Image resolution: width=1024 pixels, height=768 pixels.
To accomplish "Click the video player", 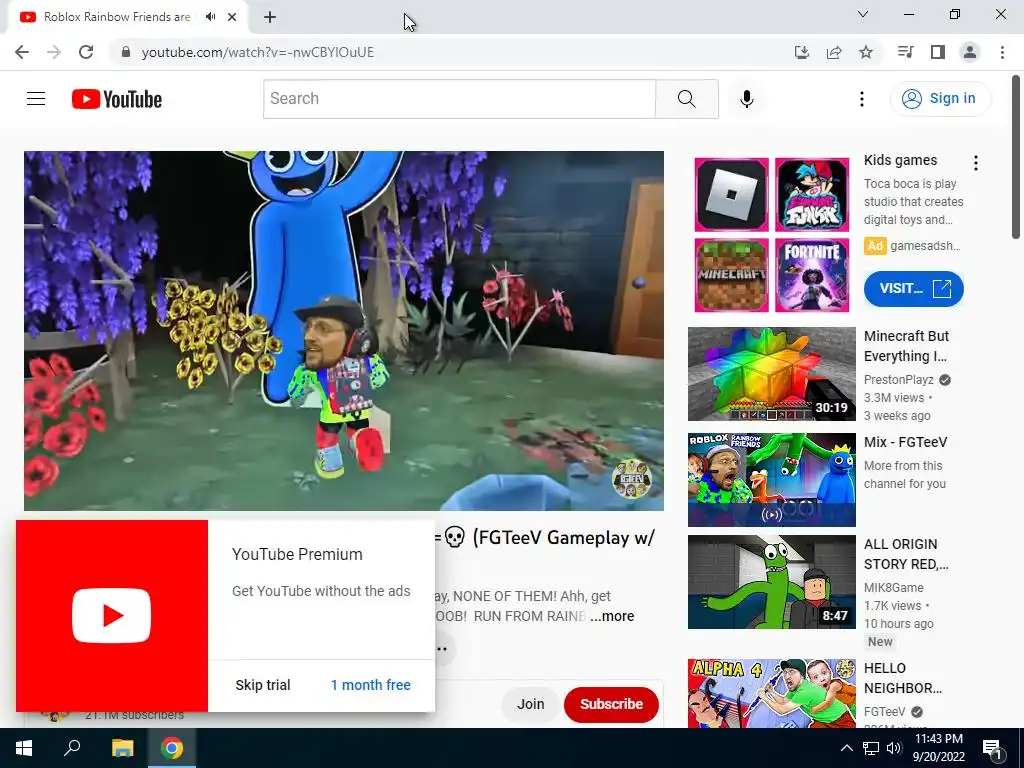I will [344, 330].
